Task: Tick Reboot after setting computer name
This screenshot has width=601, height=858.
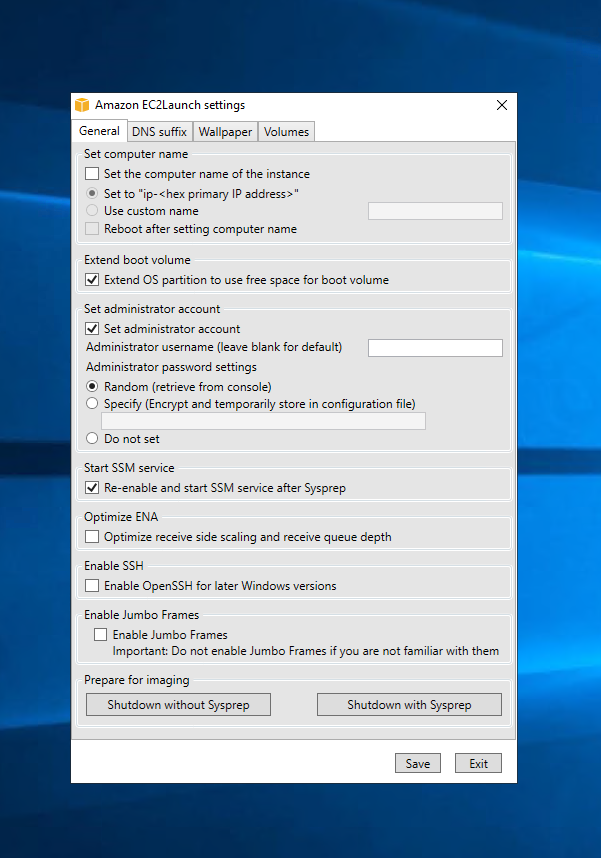Action: [x=92, y=229]
